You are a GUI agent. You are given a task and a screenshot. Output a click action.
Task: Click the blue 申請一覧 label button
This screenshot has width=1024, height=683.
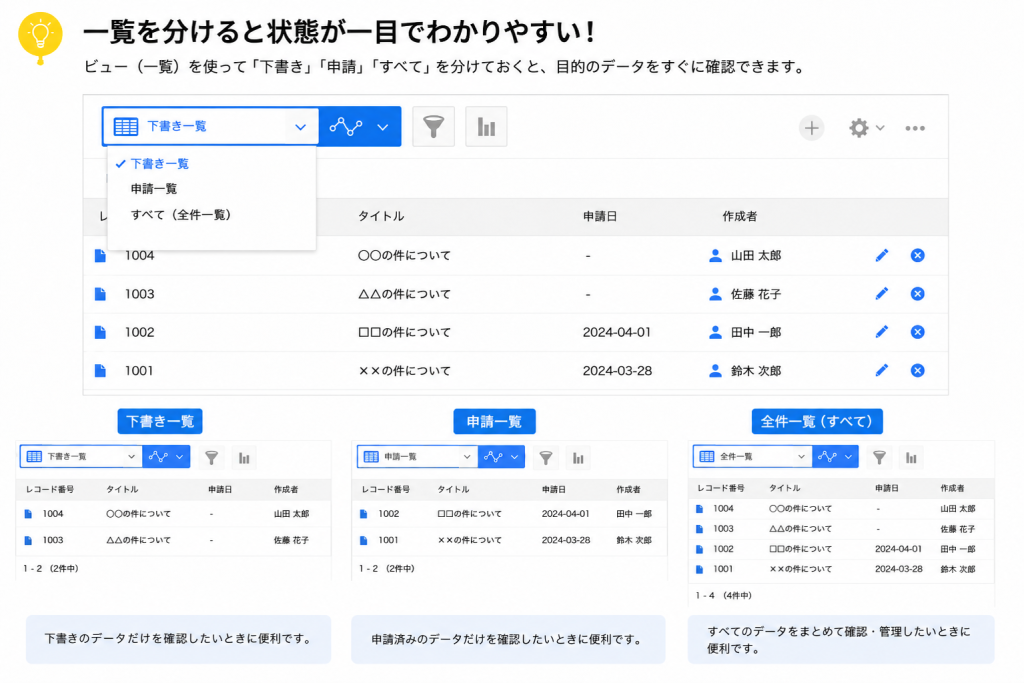[494, 421]
